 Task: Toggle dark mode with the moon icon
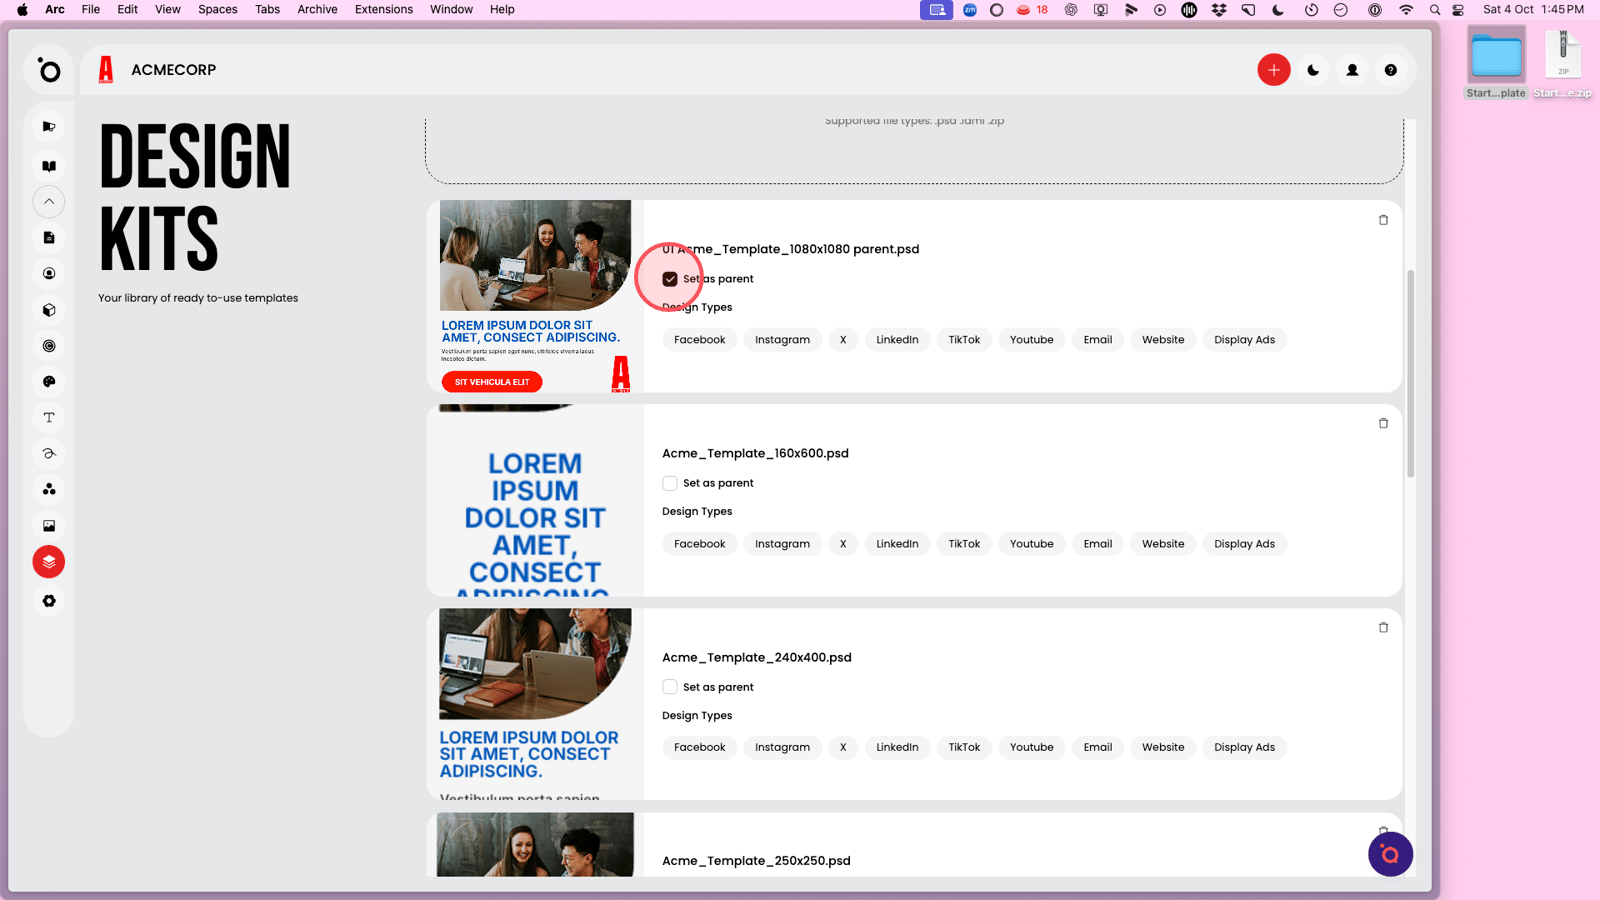coord(1313,70)
